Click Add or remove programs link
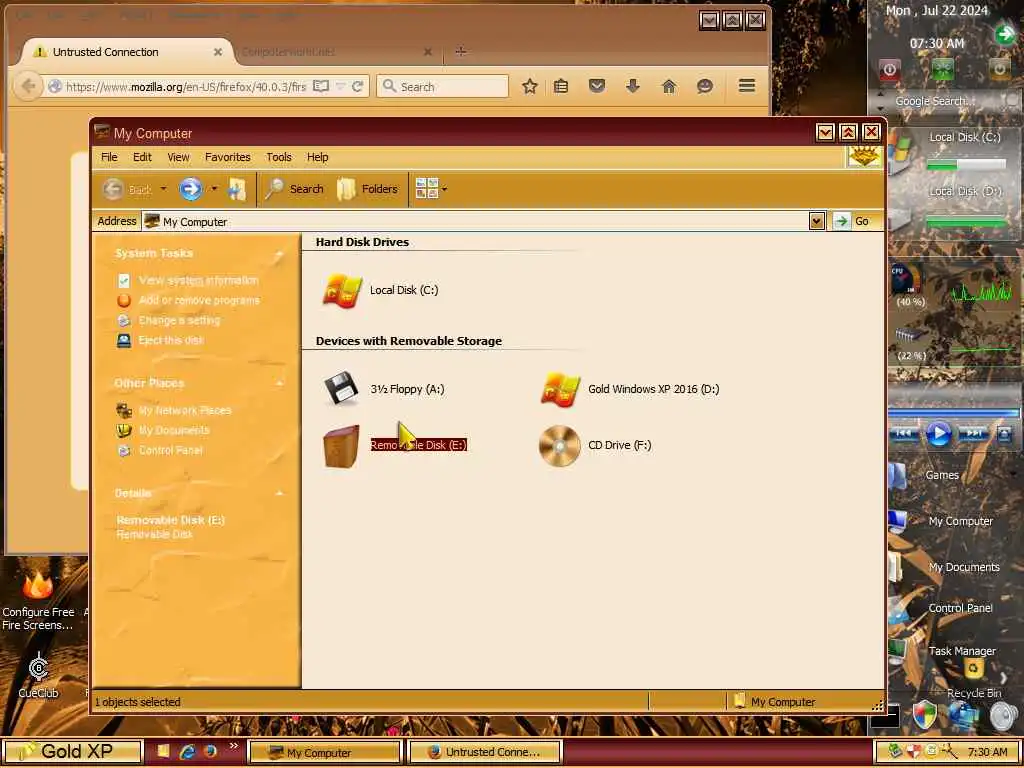This screenshot has width=1024, height=768. [199, 300]
